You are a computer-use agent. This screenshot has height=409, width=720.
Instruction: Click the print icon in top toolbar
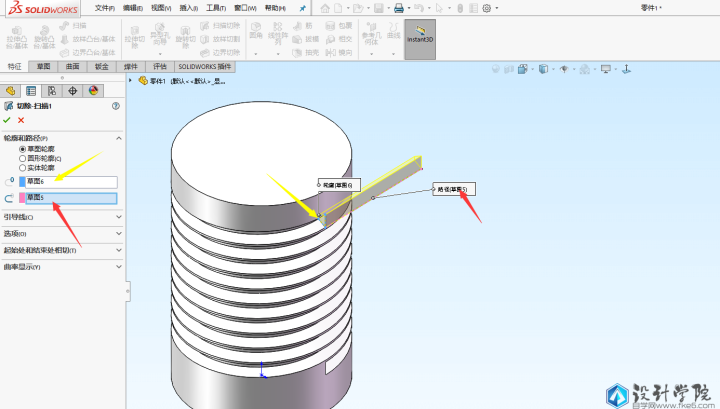pos(399,8)
